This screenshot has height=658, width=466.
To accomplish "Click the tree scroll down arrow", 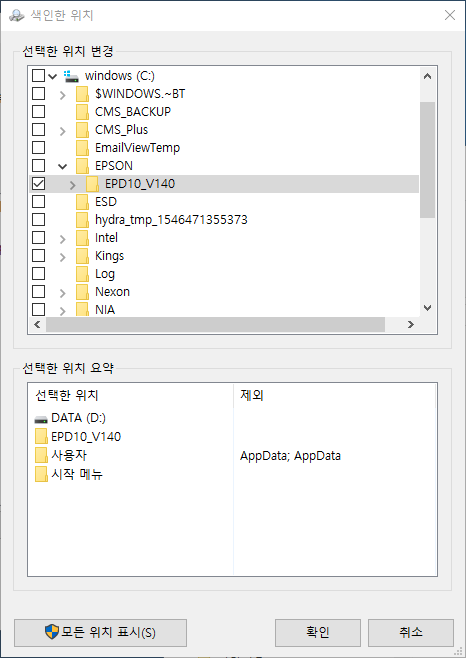I will tap(427, 308).
